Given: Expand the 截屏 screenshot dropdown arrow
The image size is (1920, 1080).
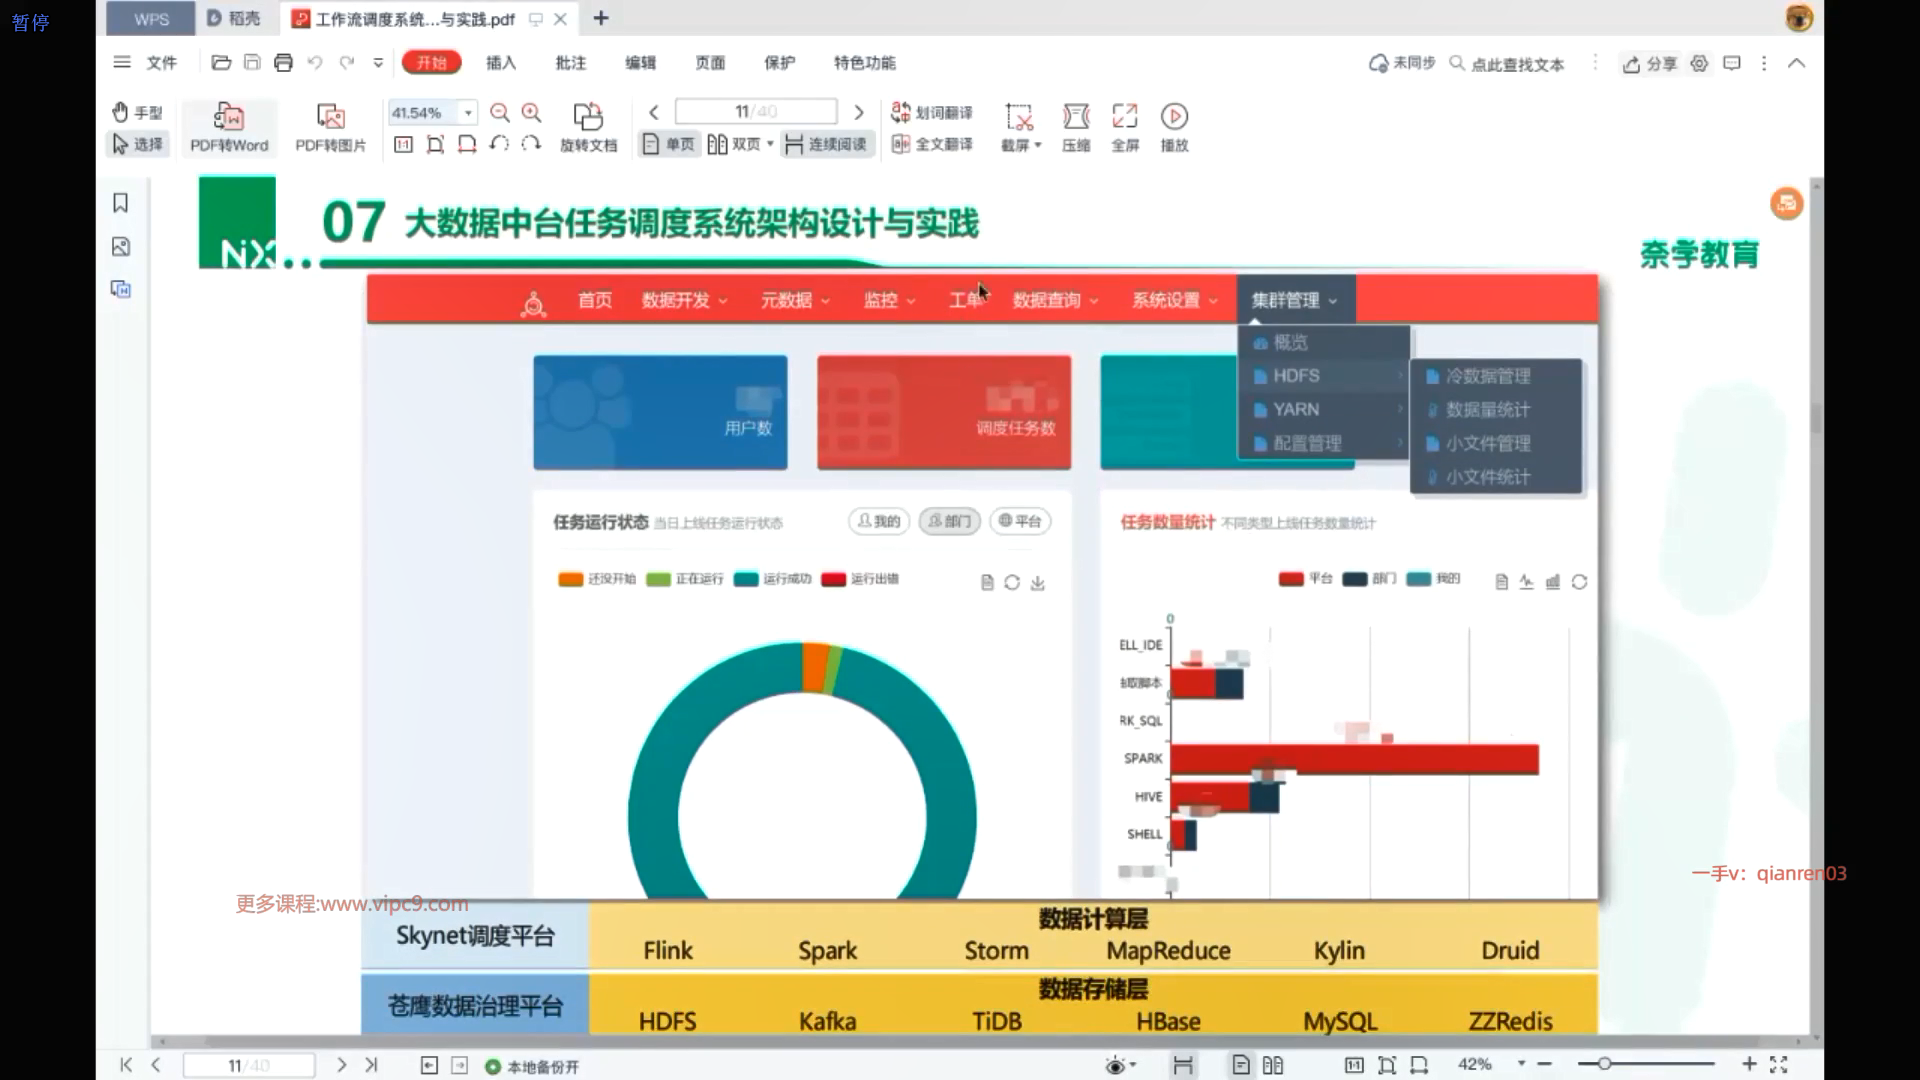Looking at the screenshot, I should click(1038, 146).
